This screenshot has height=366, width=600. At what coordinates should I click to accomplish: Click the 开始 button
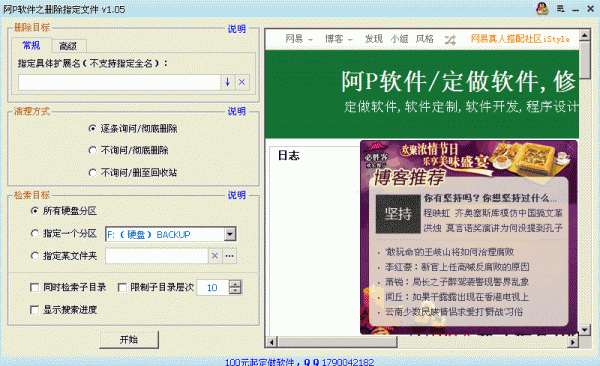click(129, 340)
